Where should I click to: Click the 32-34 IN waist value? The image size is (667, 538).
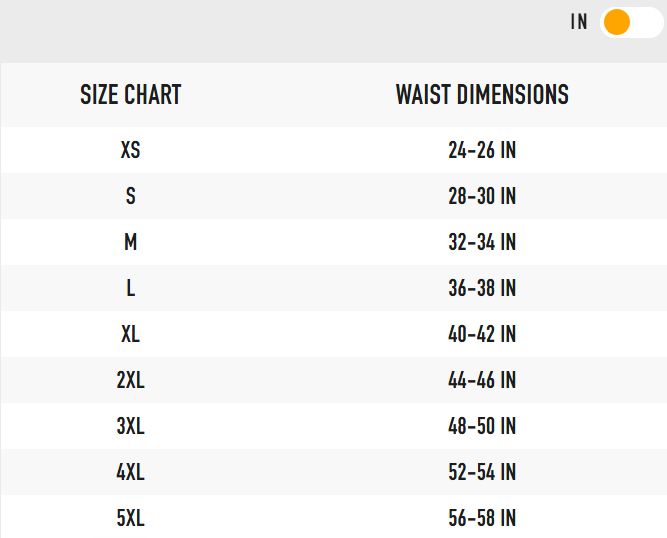482,242
